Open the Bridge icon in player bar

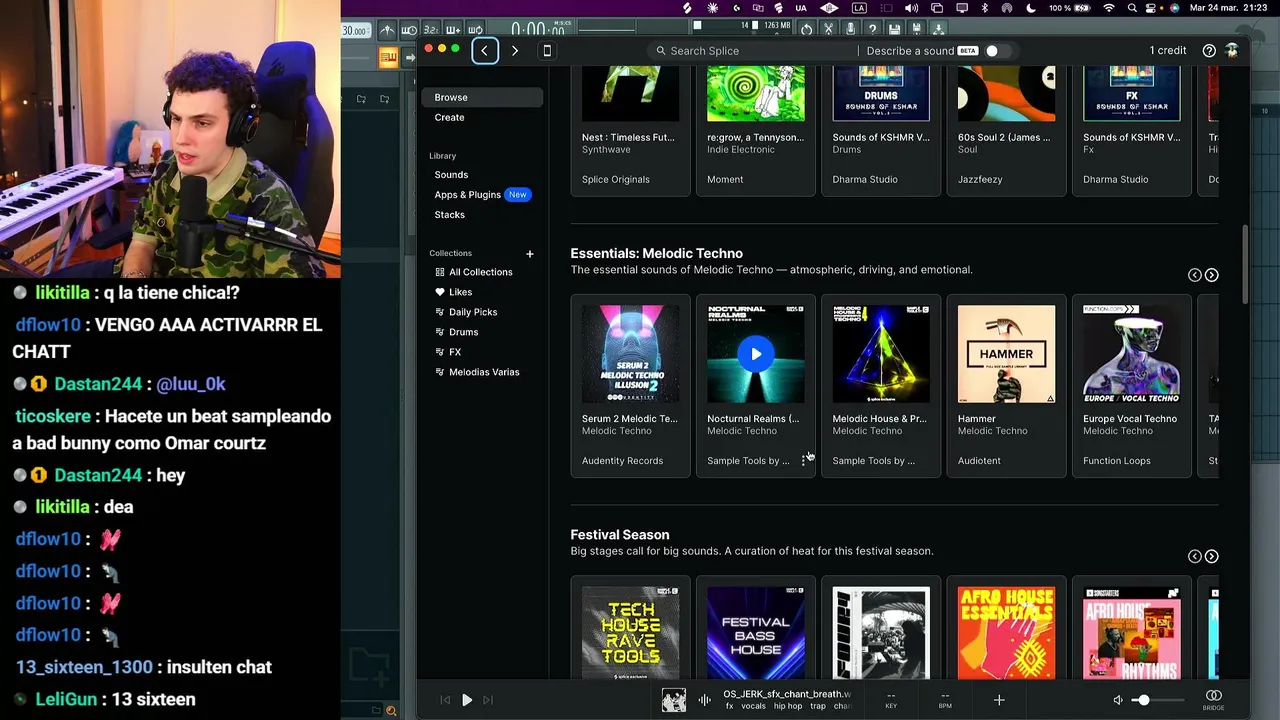(x=1213, y=699)
